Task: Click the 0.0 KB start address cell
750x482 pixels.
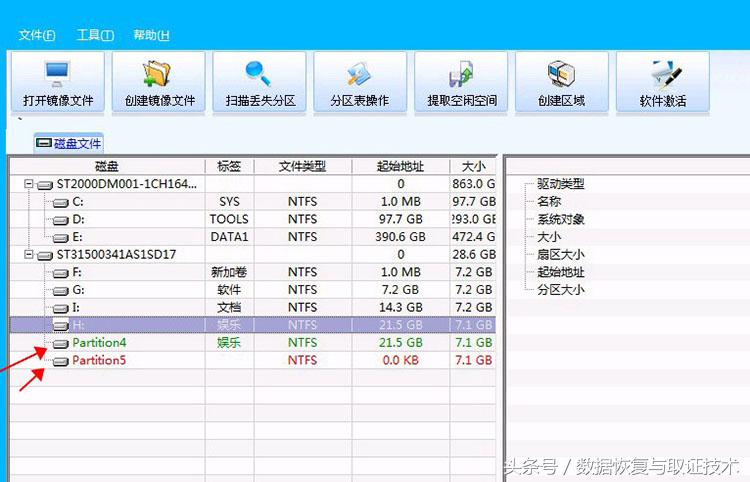Action: [x=400, y=360]
